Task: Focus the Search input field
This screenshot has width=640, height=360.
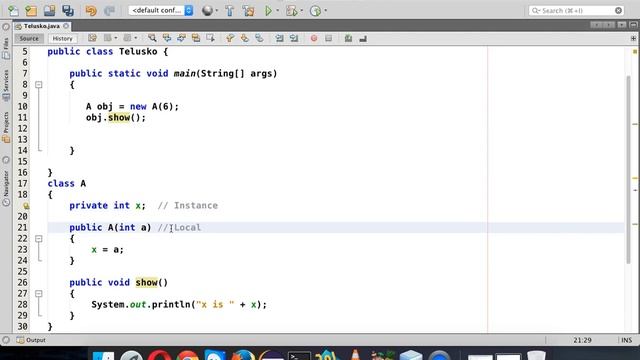Action: click(x=576, y=11)
